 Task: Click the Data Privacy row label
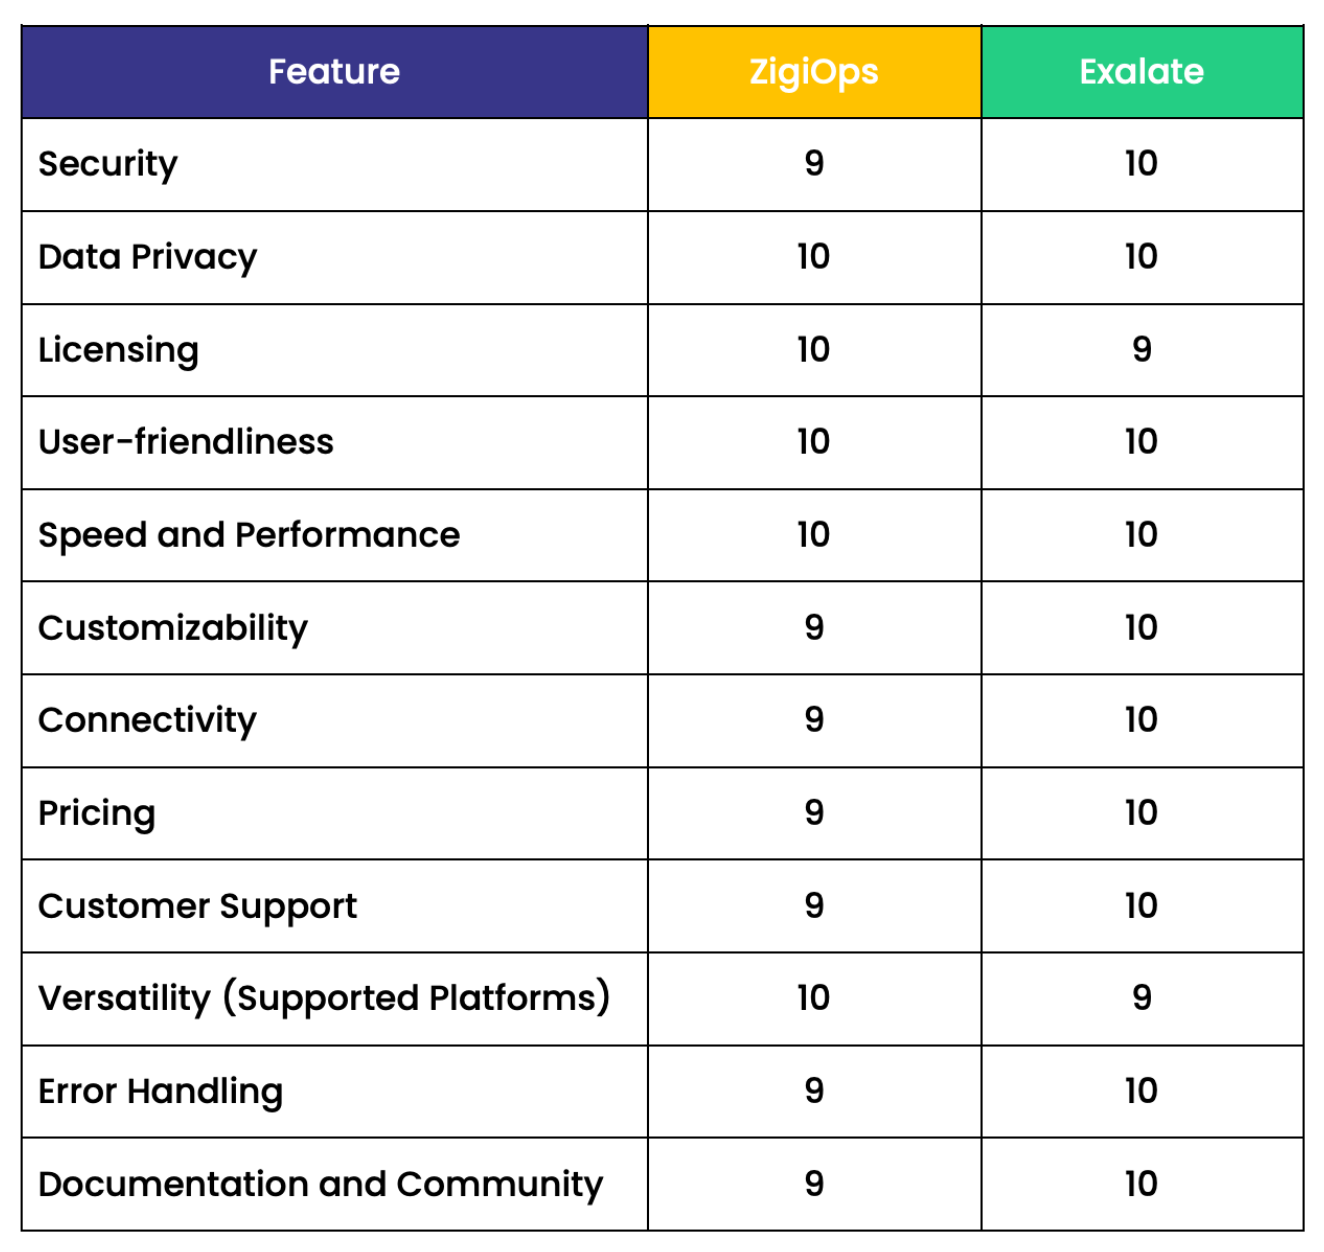(x=148, y=257)
